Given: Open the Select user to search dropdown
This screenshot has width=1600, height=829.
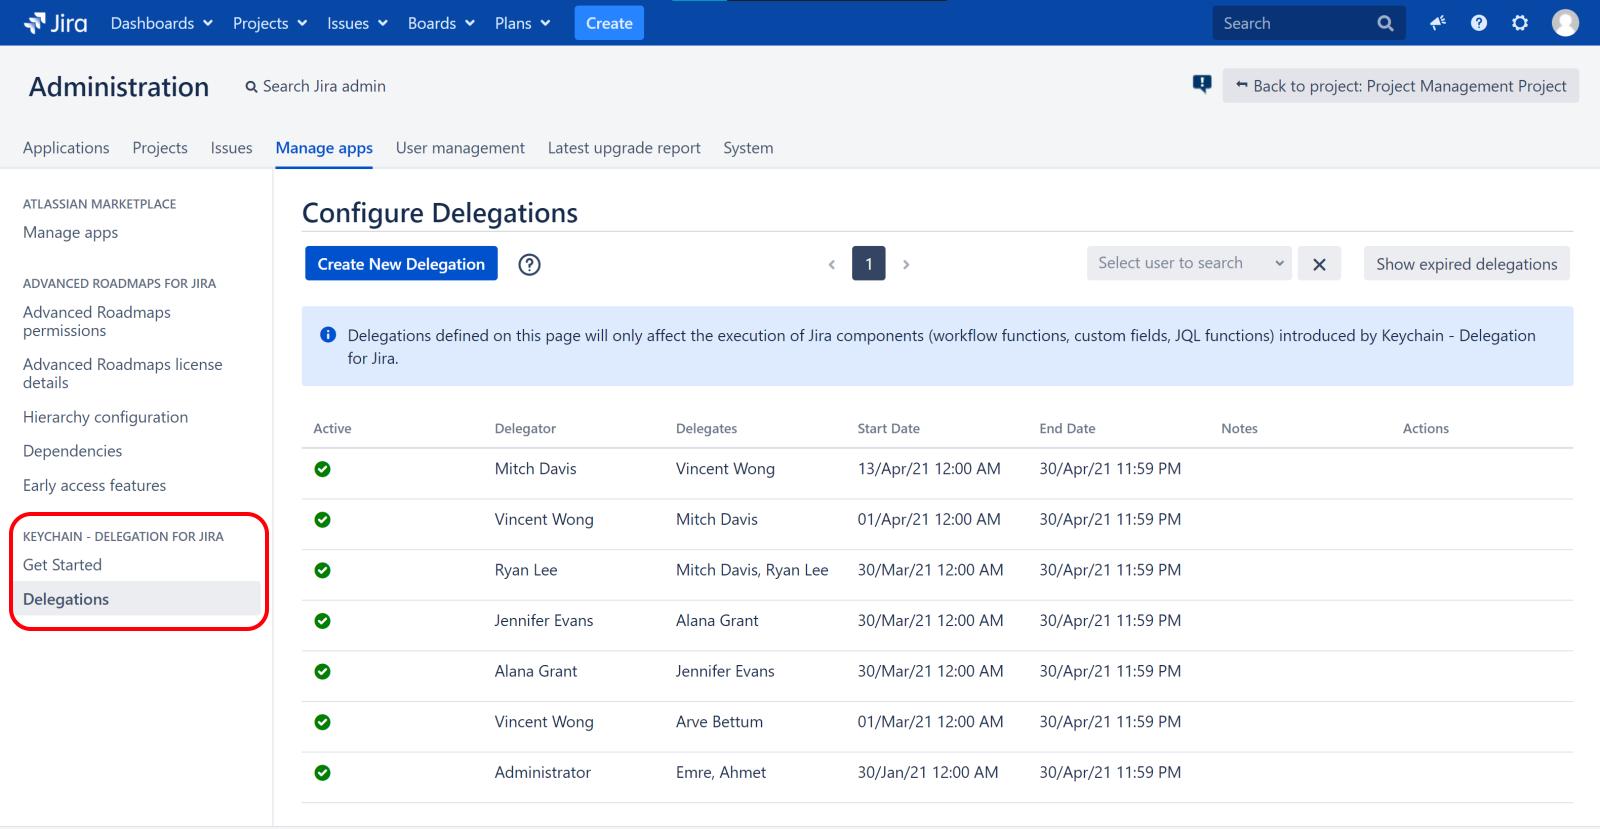Looking at the screenshot, I should pyautogui.click(x=1189, y=263).
